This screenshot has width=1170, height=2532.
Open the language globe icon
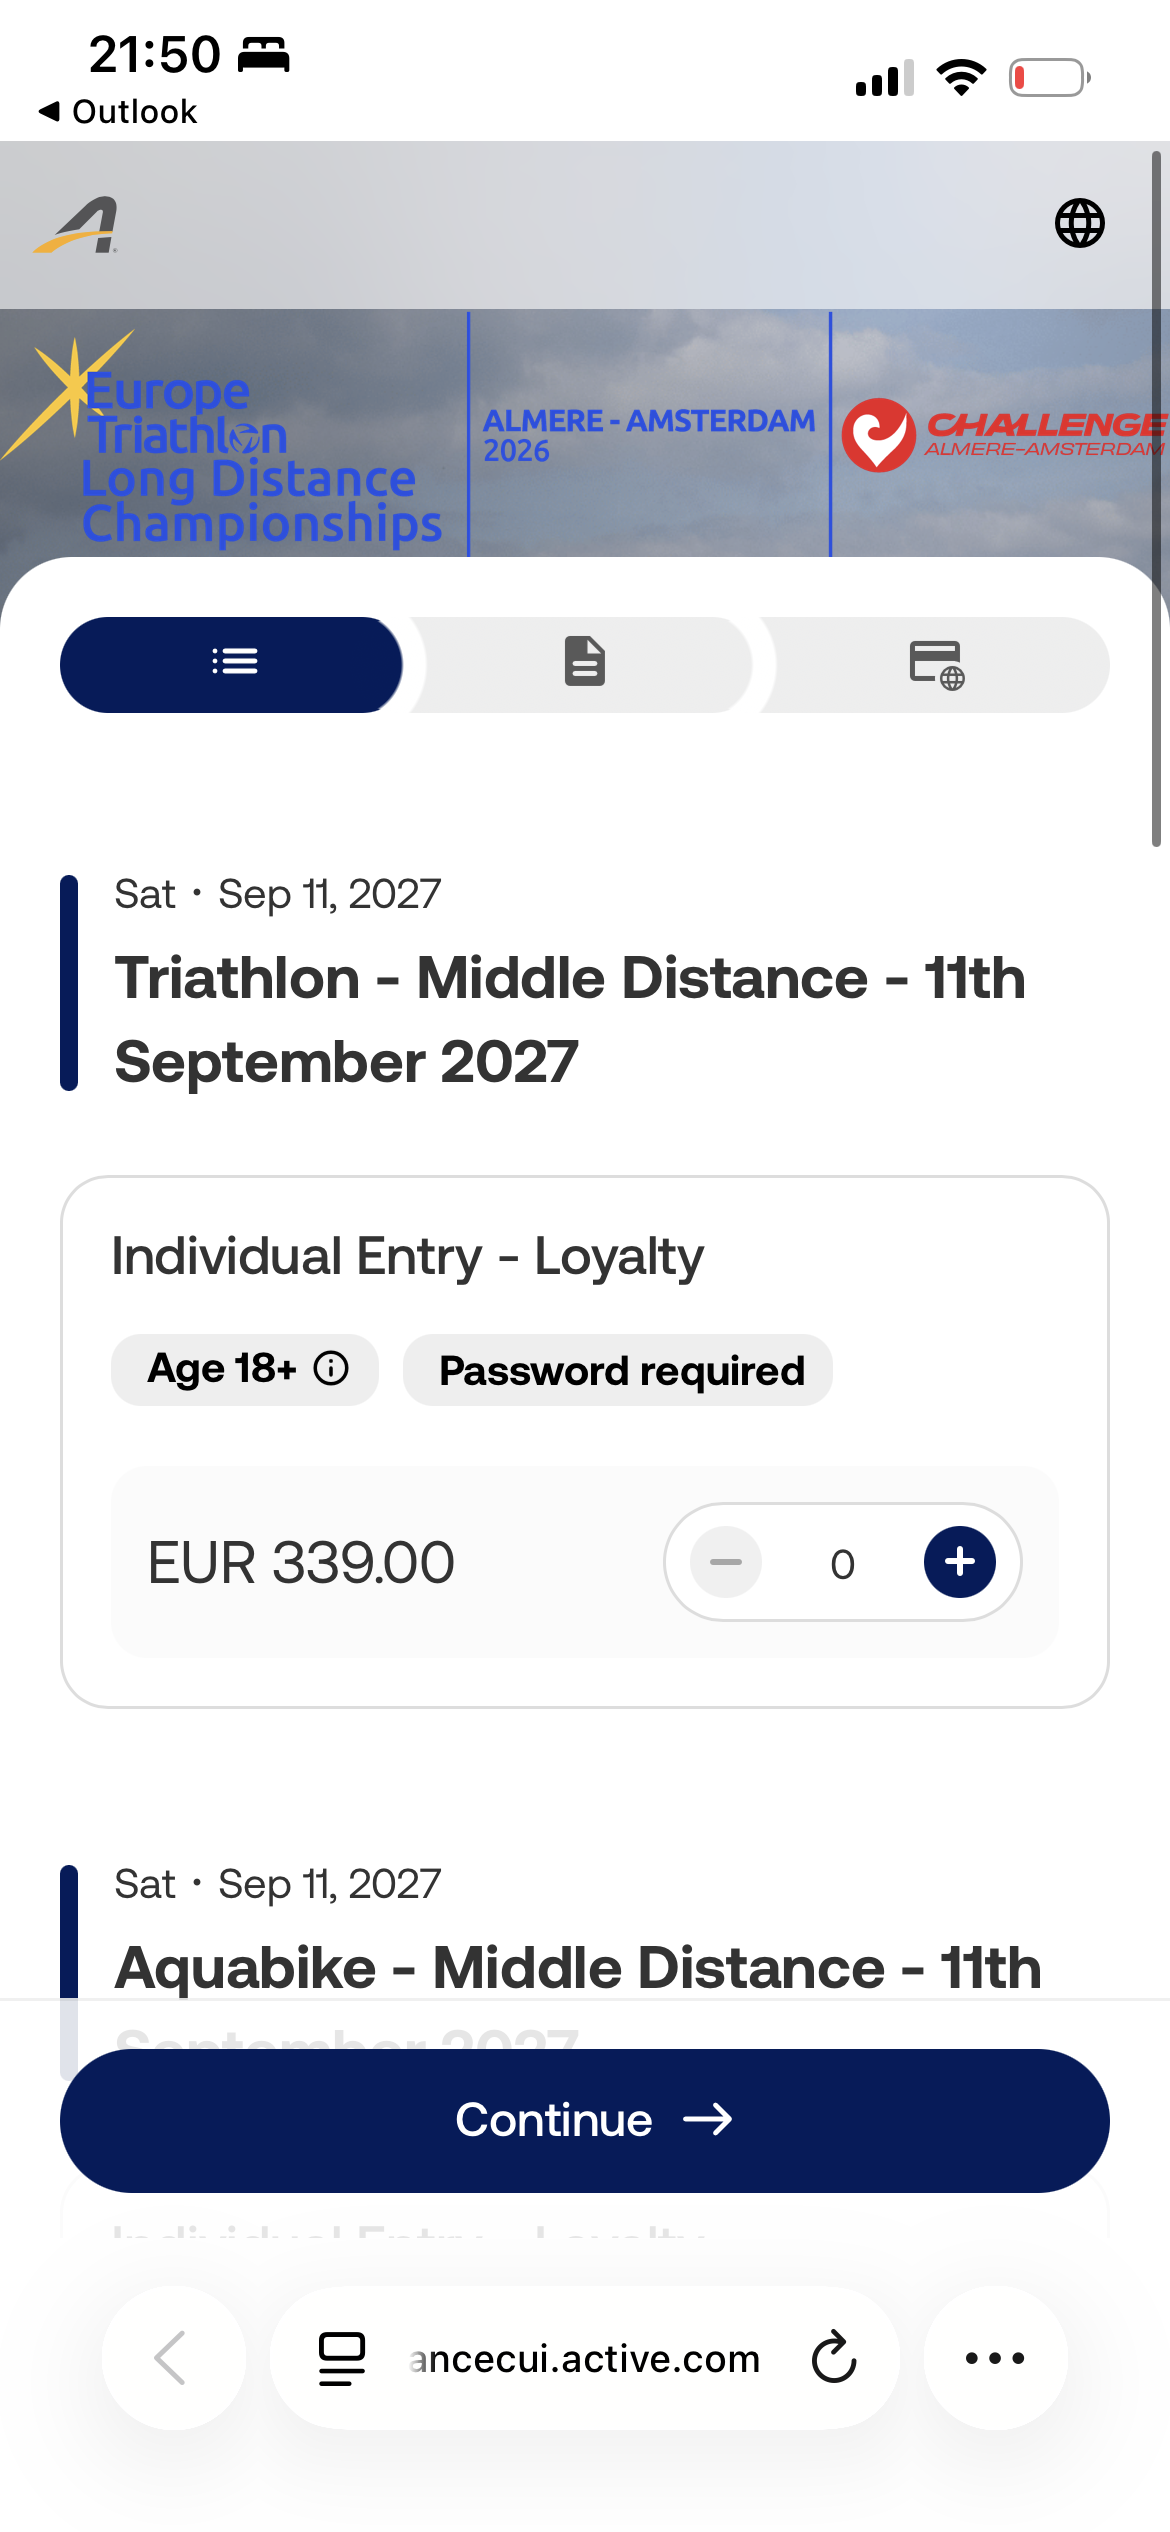pos(1080,223)
